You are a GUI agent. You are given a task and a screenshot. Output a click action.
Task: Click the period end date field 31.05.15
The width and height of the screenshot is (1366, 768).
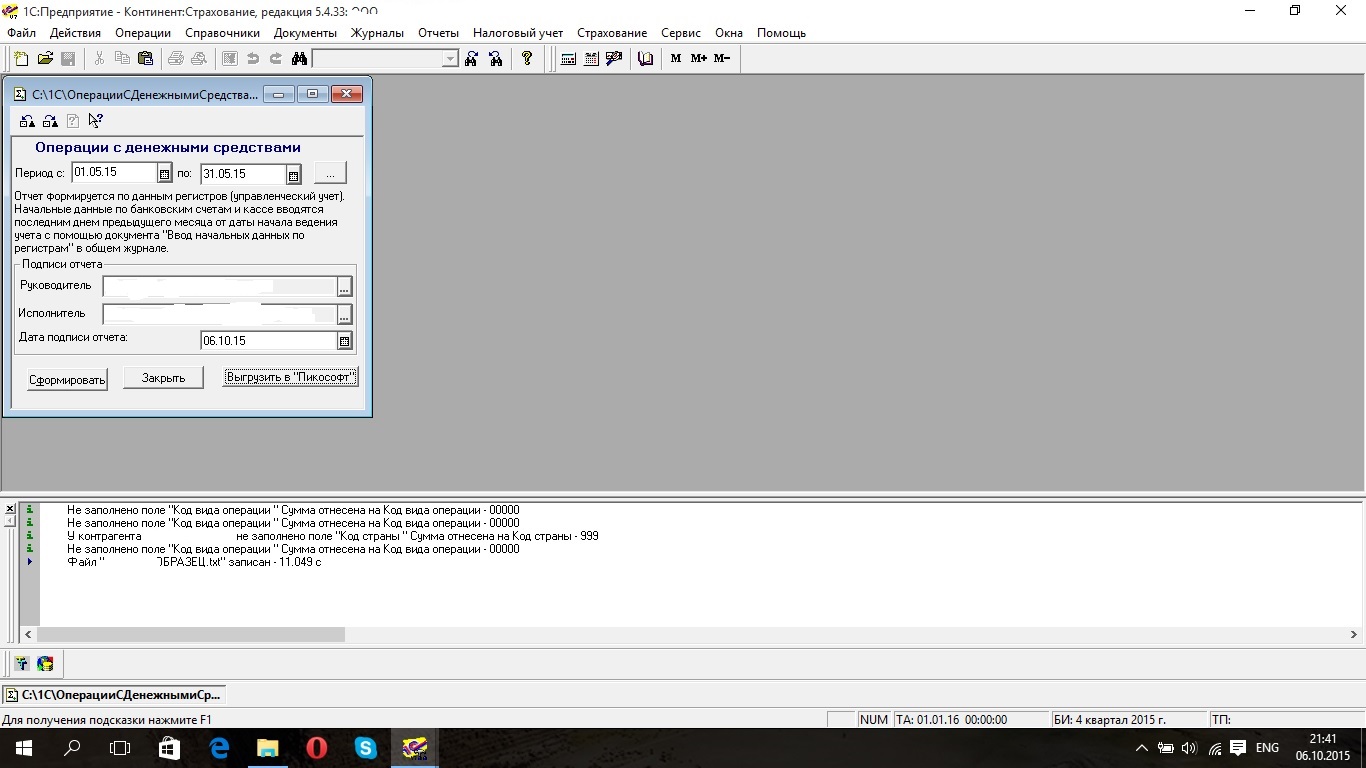pos(244,174)
